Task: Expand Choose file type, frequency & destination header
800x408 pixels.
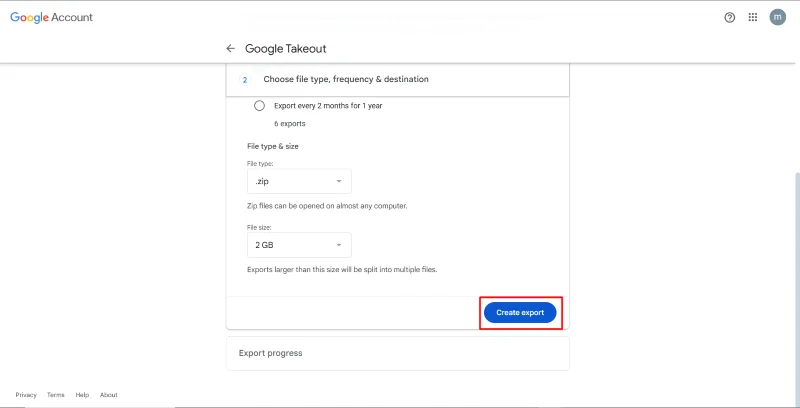Action: pos(397,80)
